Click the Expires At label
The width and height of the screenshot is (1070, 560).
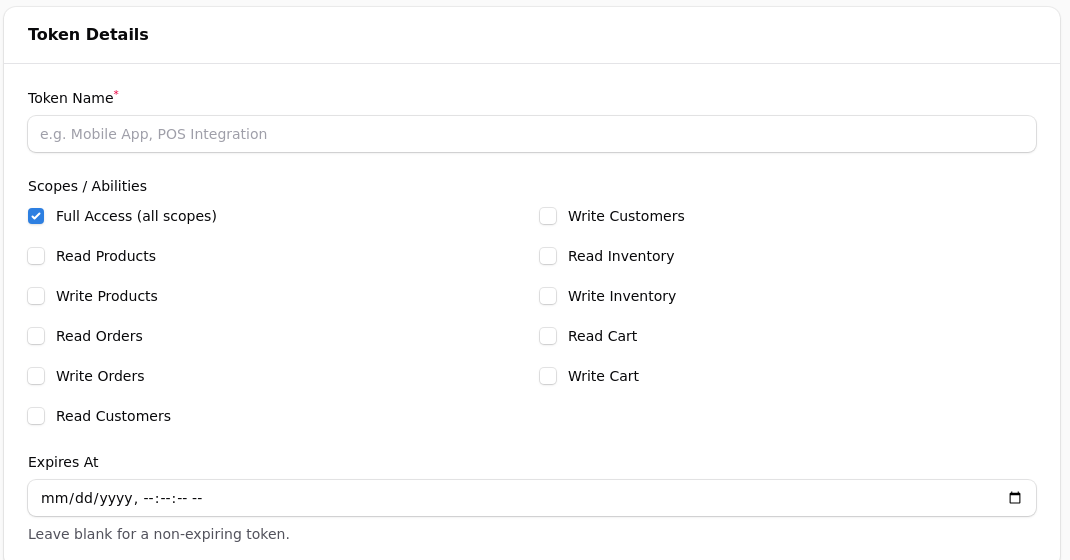pos(63,462)
